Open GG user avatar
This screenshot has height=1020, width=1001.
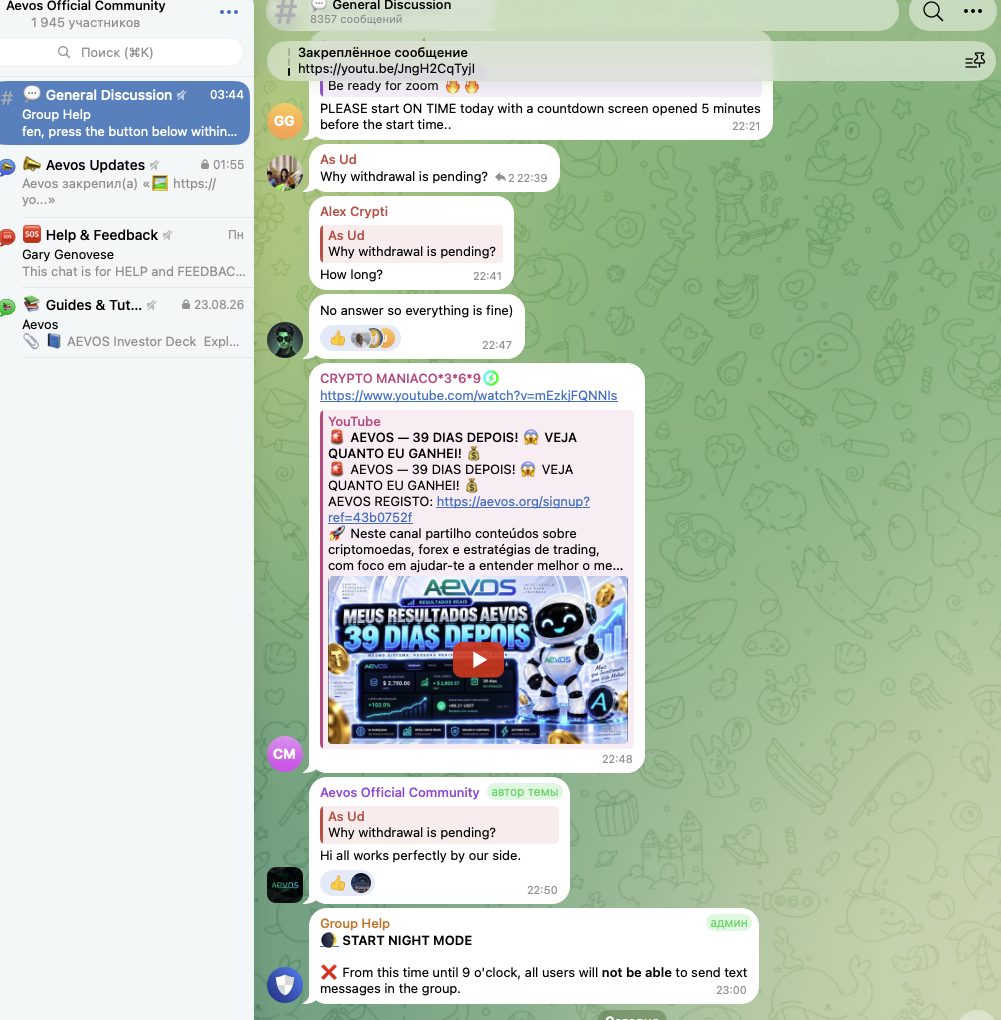point(284,121)
